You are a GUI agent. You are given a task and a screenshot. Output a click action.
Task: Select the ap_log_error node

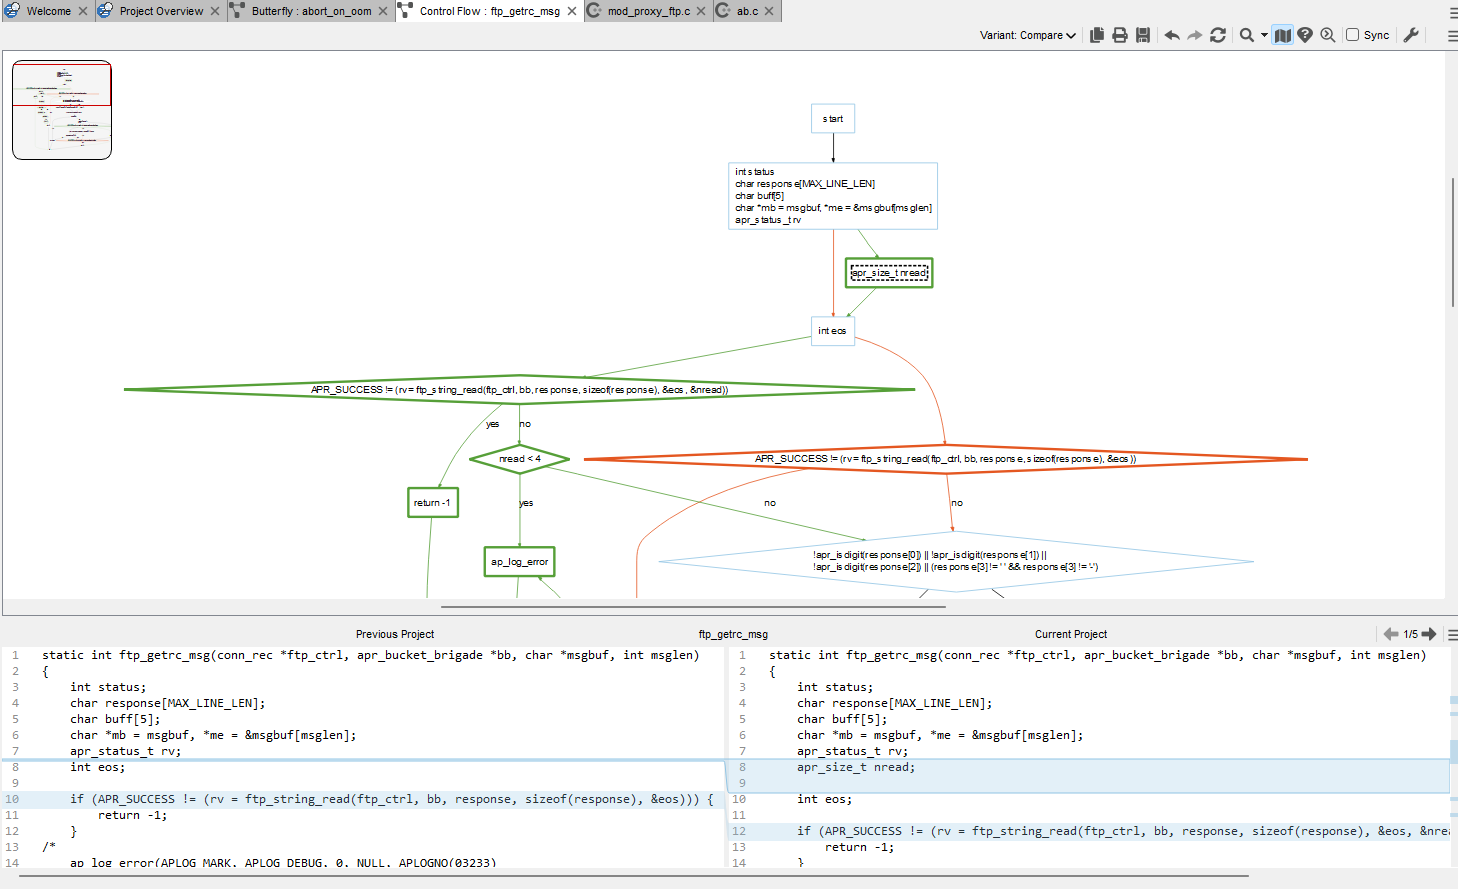[x=519, y=562]
